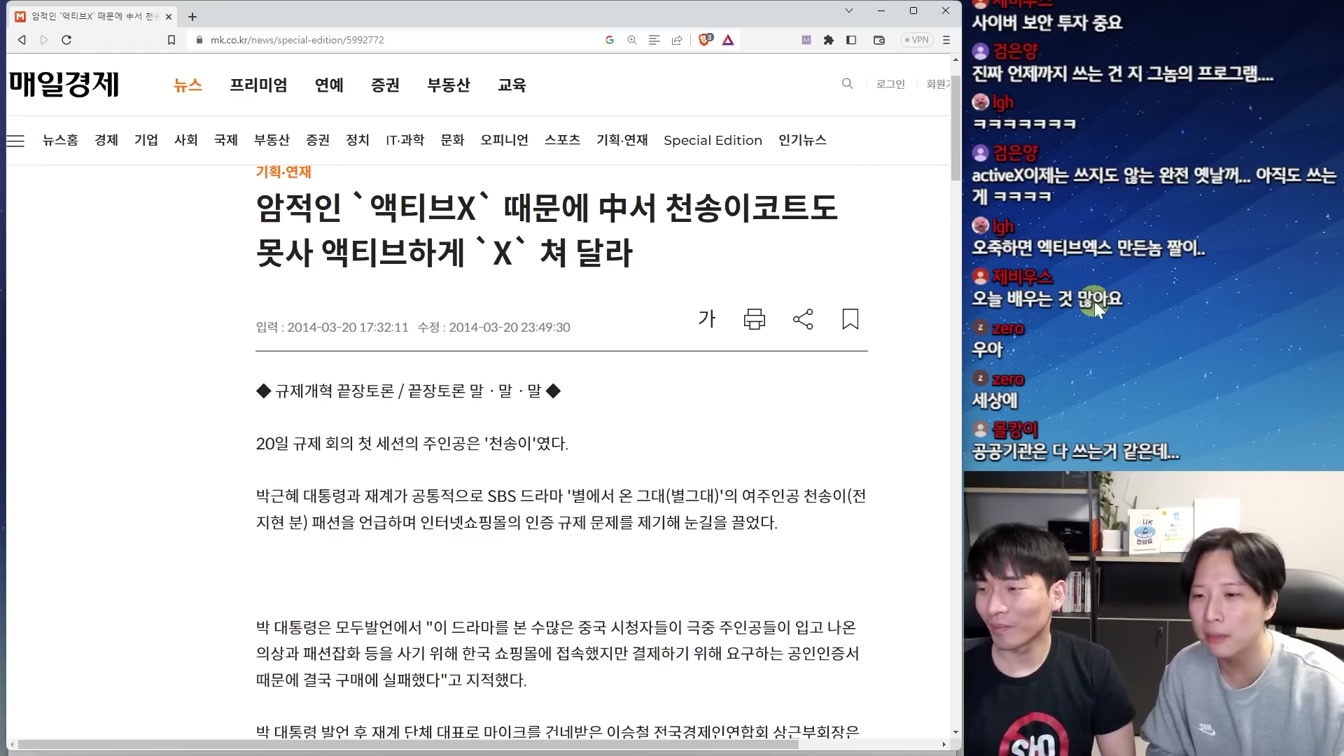The height and width of the screenshot is (756, 1344).
Task: Click the horizontal page scrollbar
Action: pyautogui.click(x=408, y=744)
